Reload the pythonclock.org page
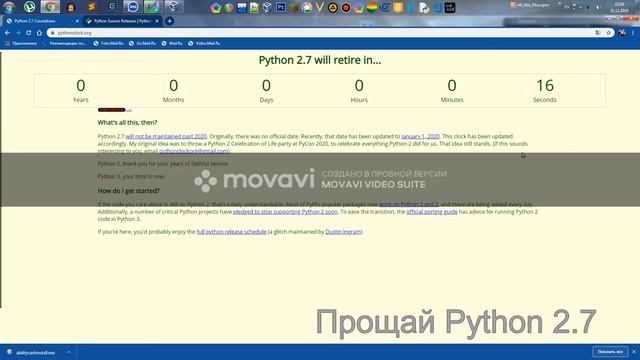Viewport: 640px width, 360px height. (29, 33)
